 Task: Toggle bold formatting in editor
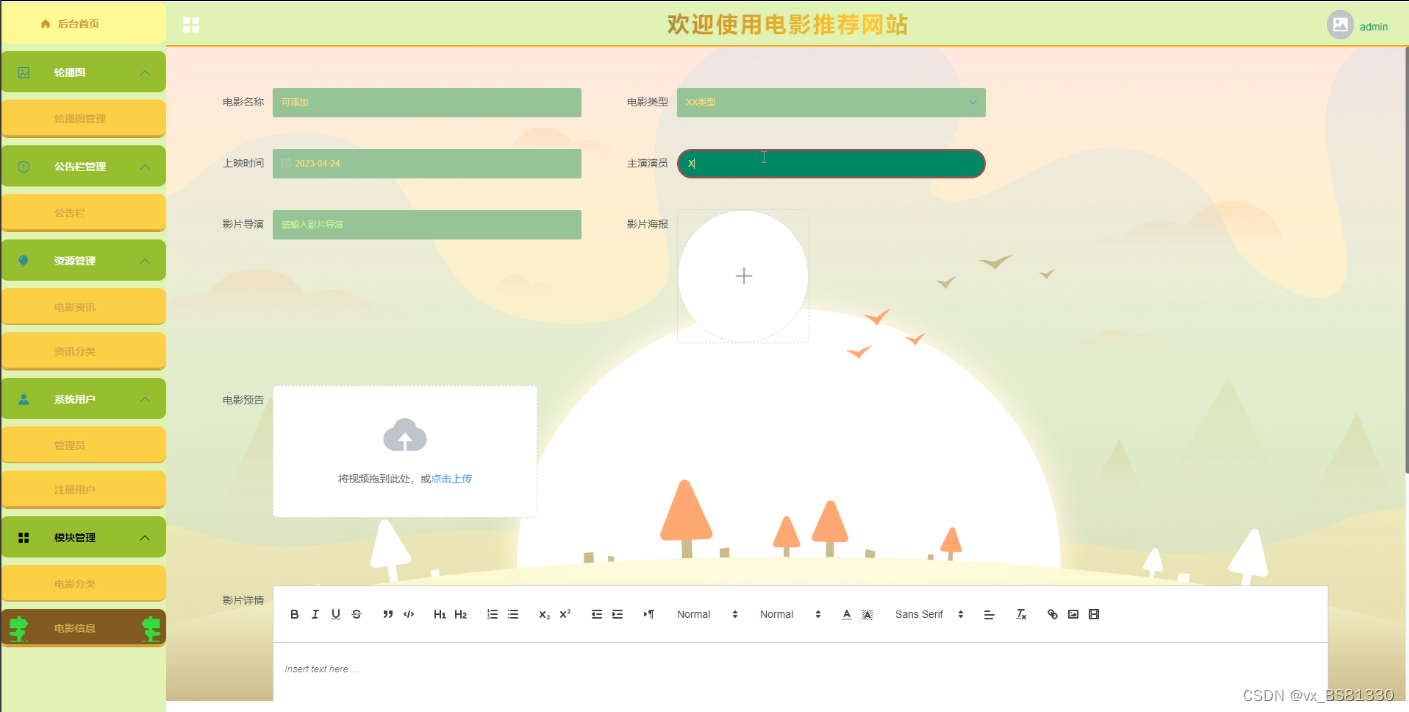294,614
